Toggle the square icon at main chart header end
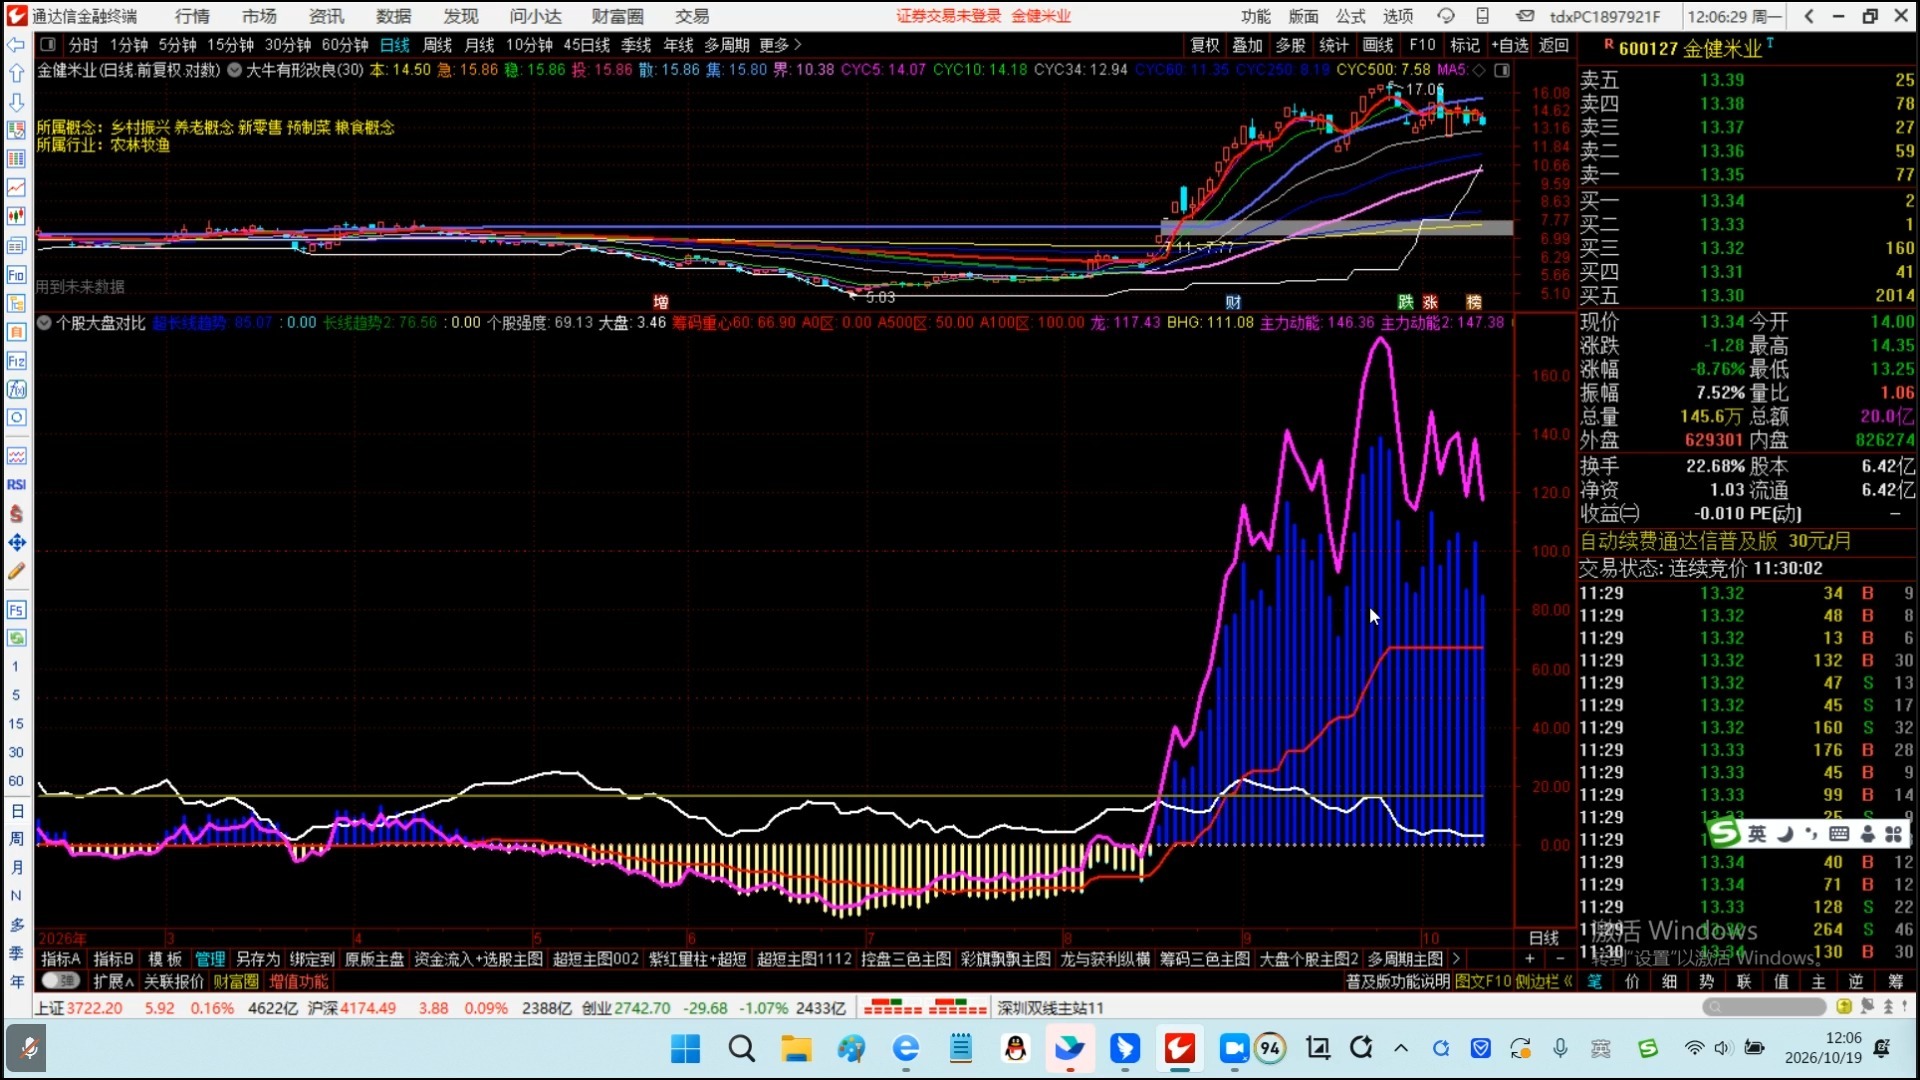 tap(1502, 70)
